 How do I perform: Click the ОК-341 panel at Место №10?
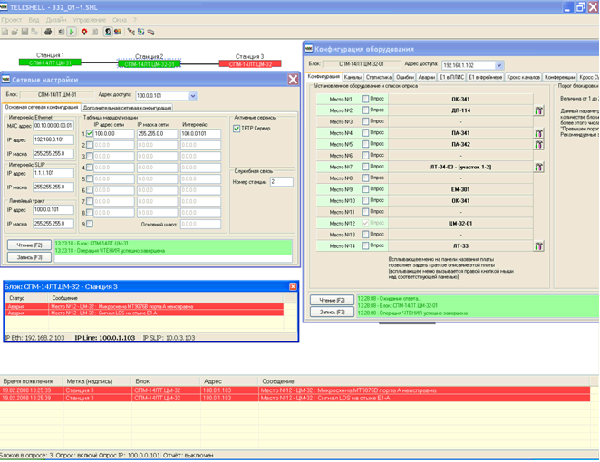[x=461, y=201]
